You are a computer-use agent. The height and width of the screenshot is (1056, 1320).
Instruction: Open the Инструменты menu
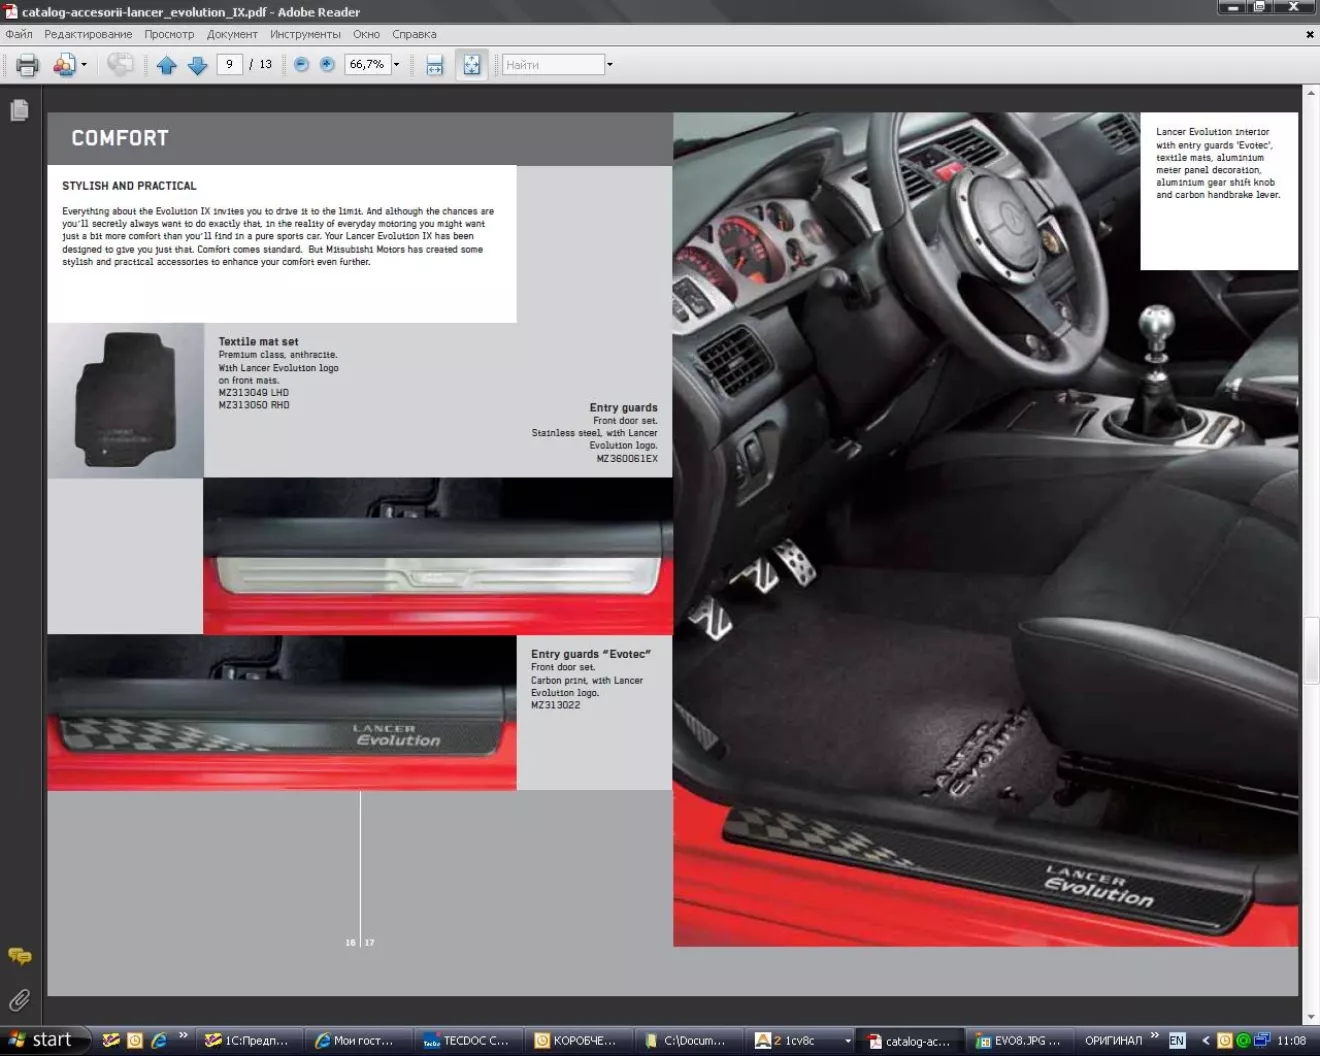[x=305, y=34]
